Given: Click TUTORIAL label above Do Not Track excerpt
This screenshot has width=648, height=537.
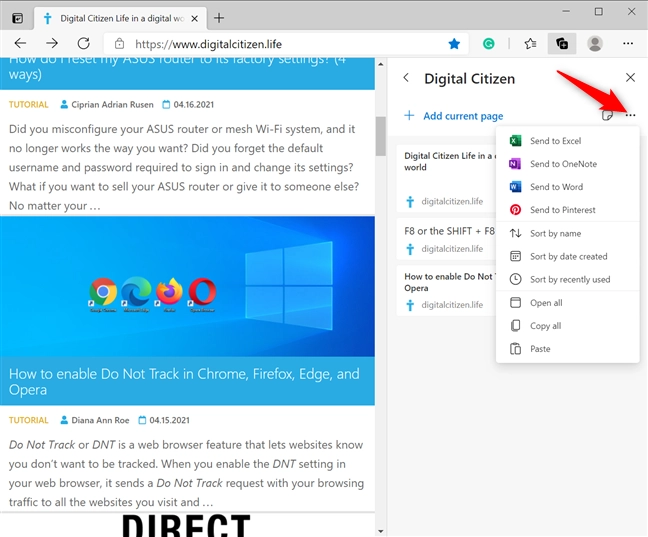Looking at the screenshot, I should (29, 420).
